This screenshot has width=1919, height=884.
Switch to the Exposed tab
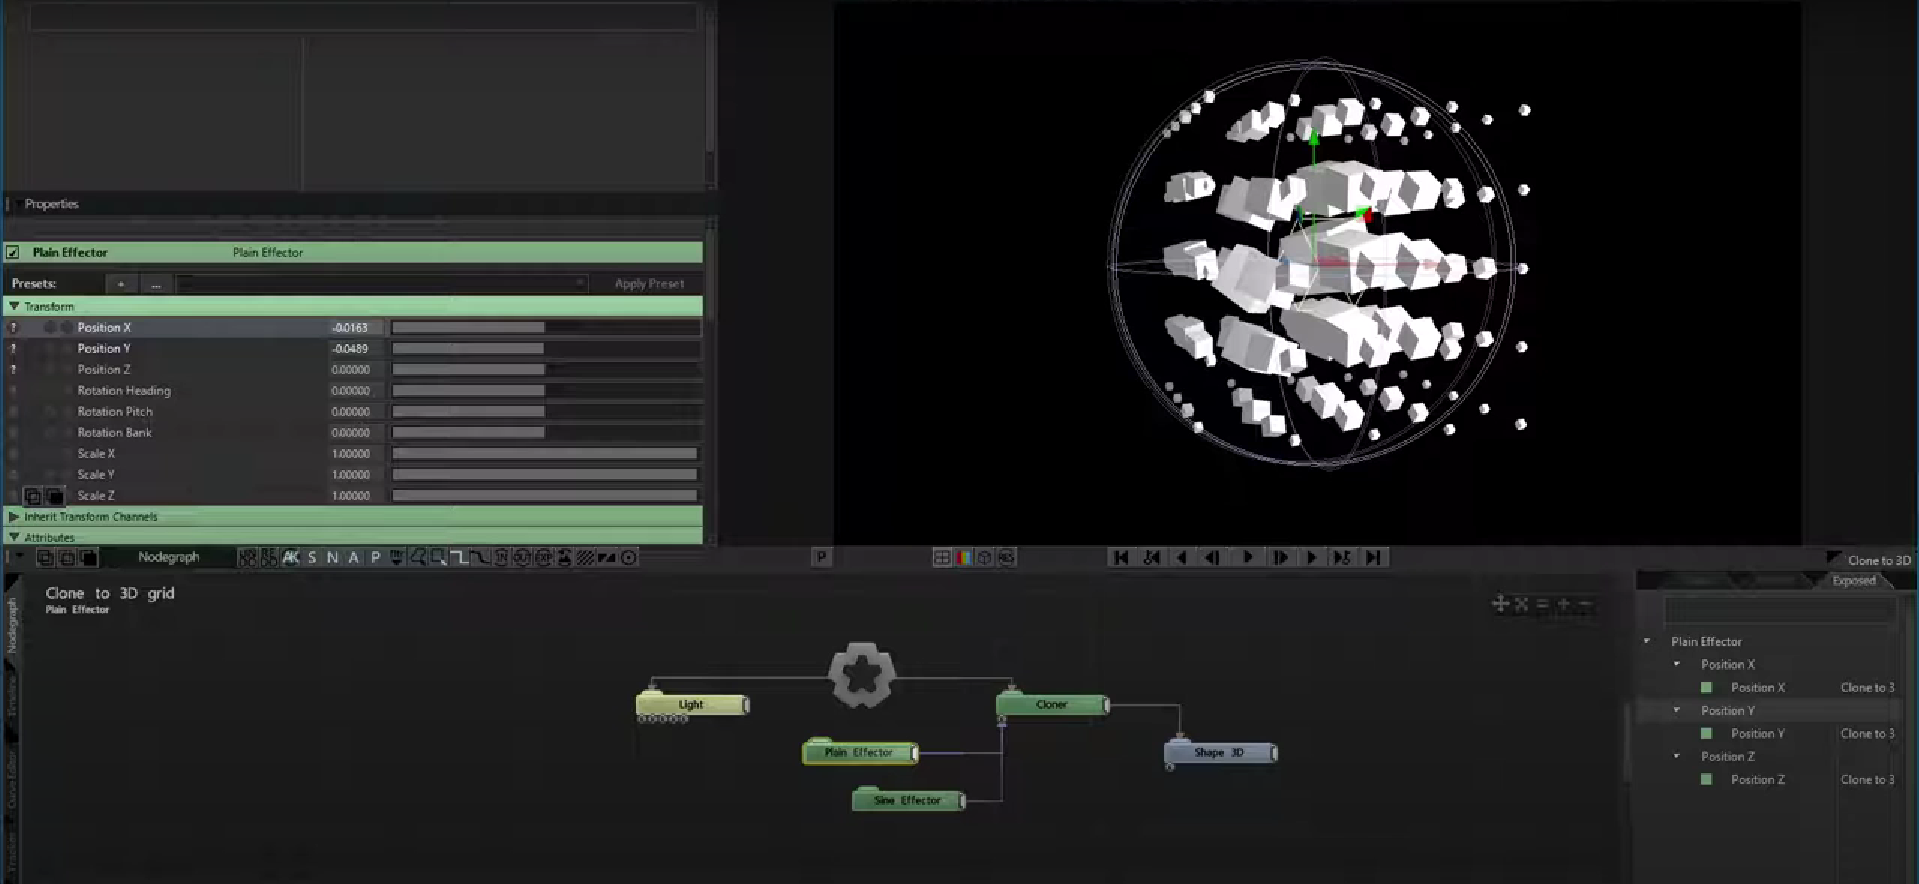(x=1853, y=581)
